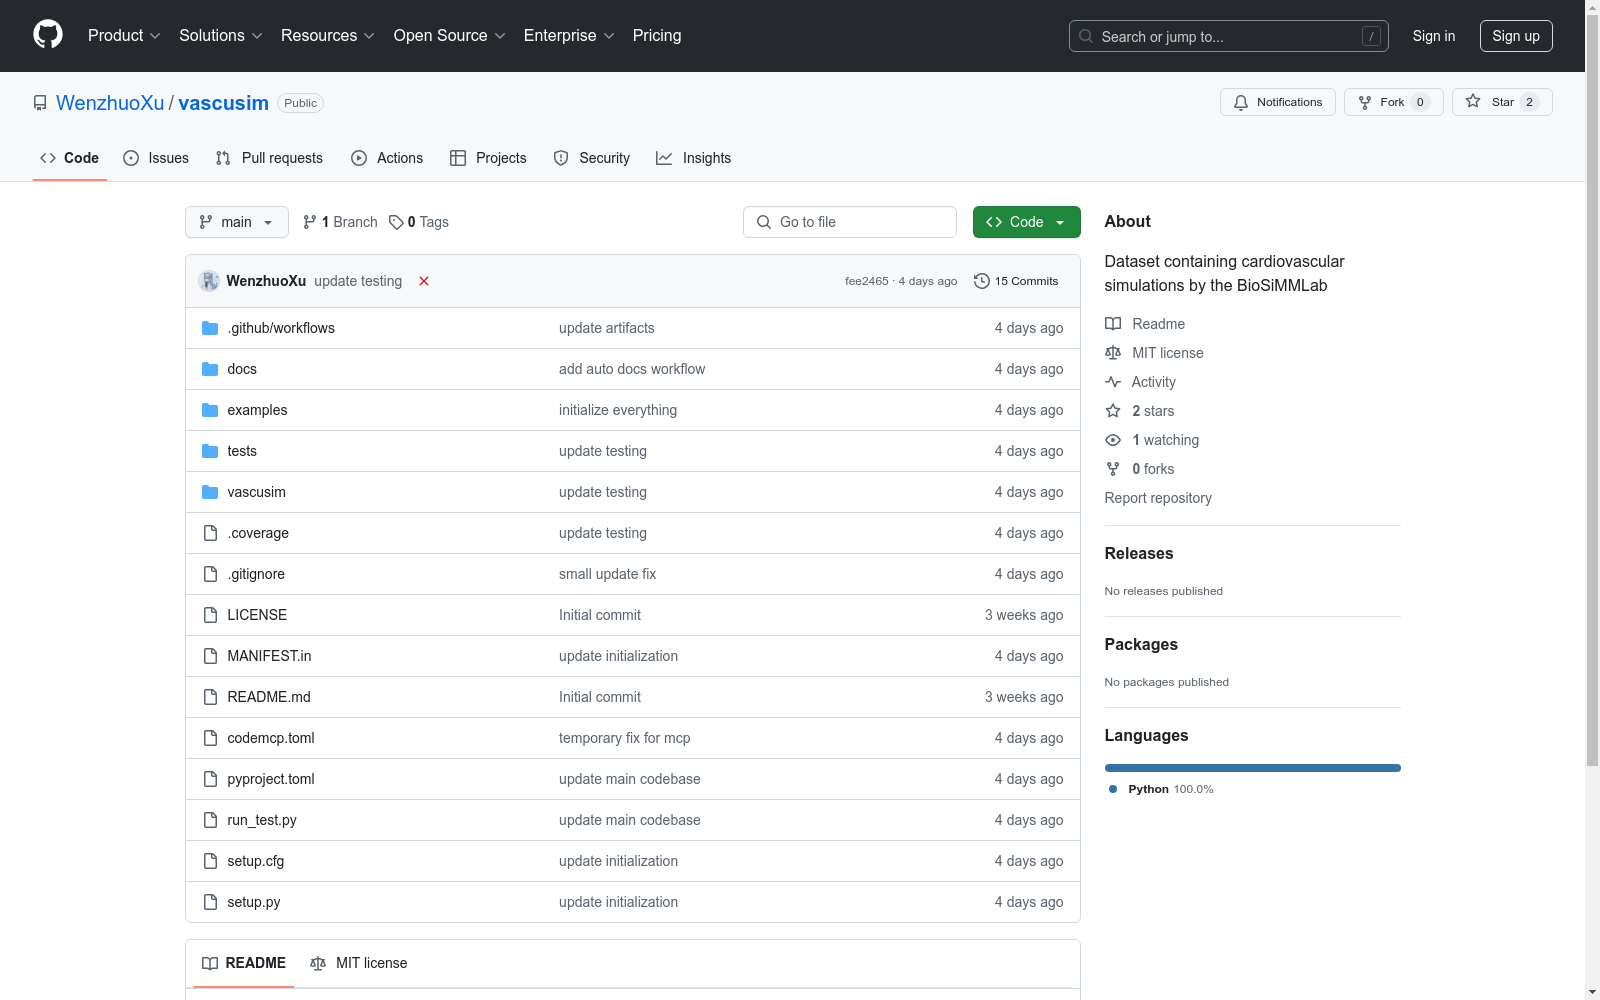Click the Python language color dot

click(x=1113, y=789)
